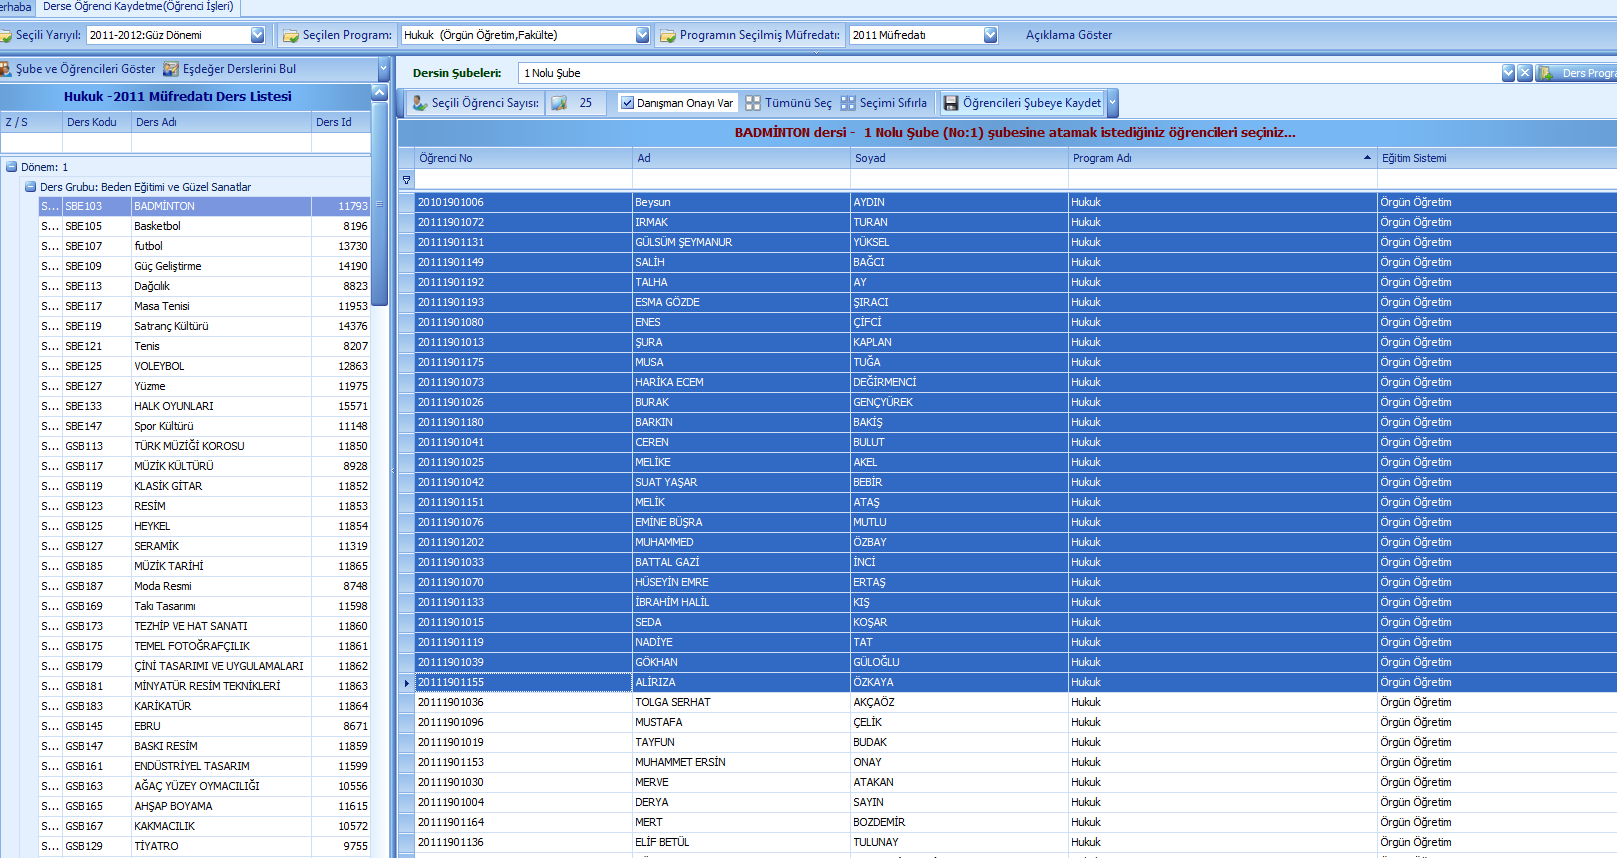Click the Seçili Öğrenci Sayısı person icon

click(420, 103)
